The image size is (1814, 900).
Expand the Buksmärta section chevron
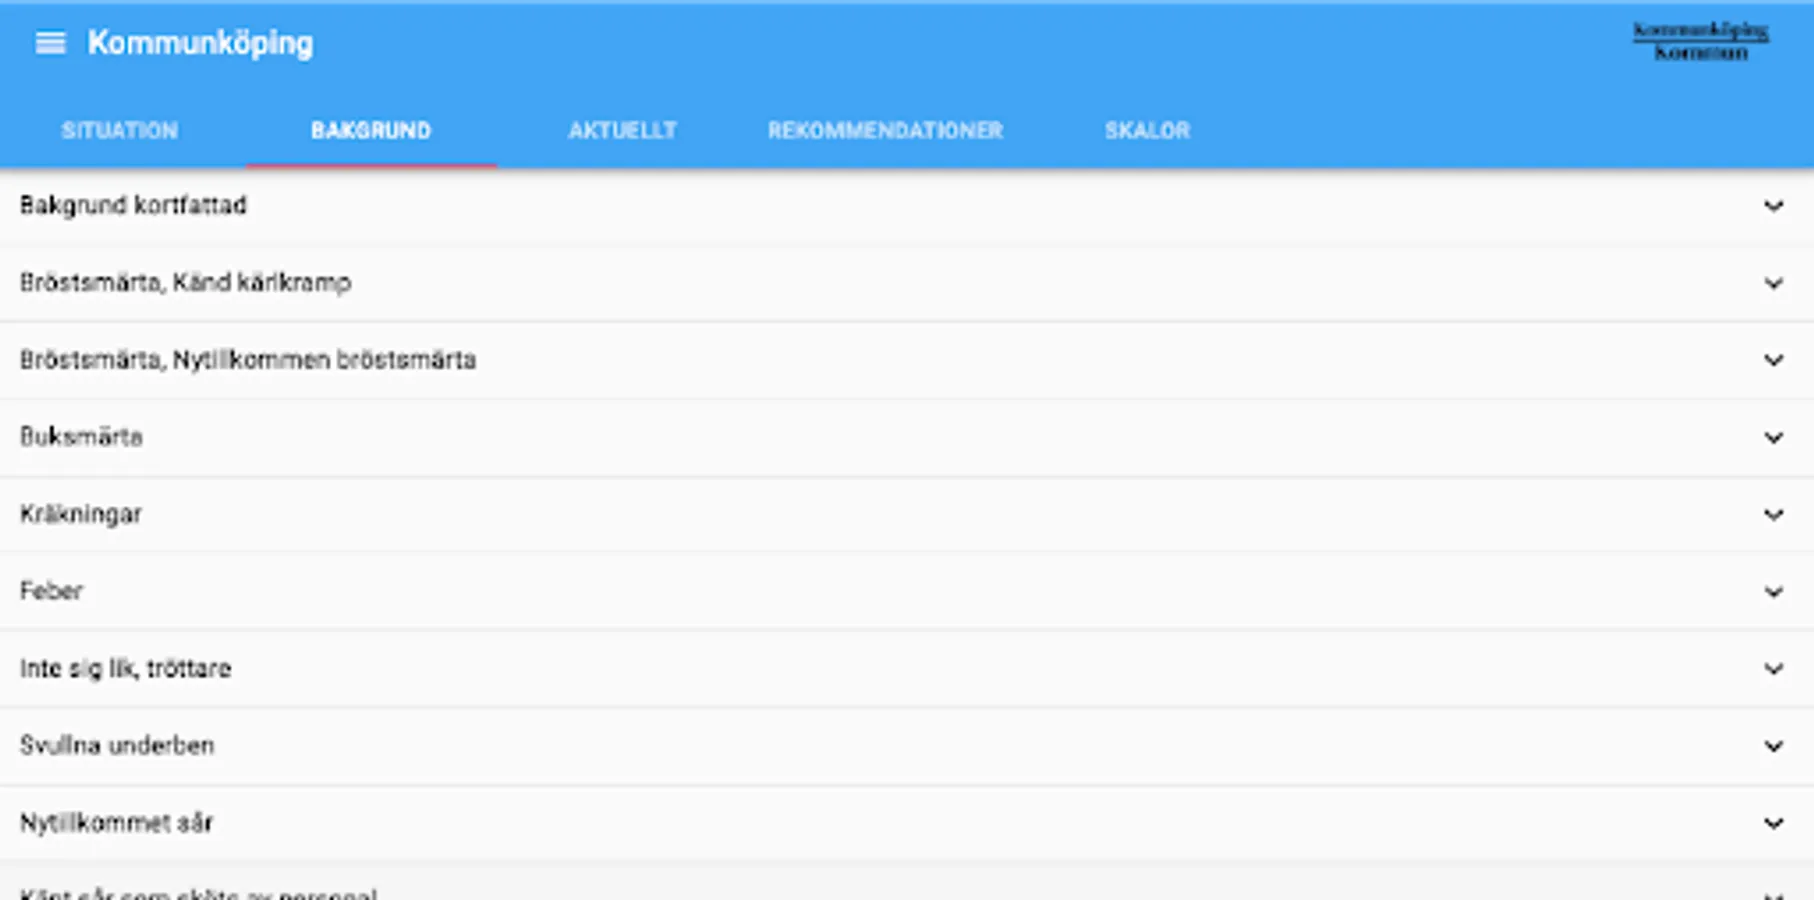coord(1773,438)
